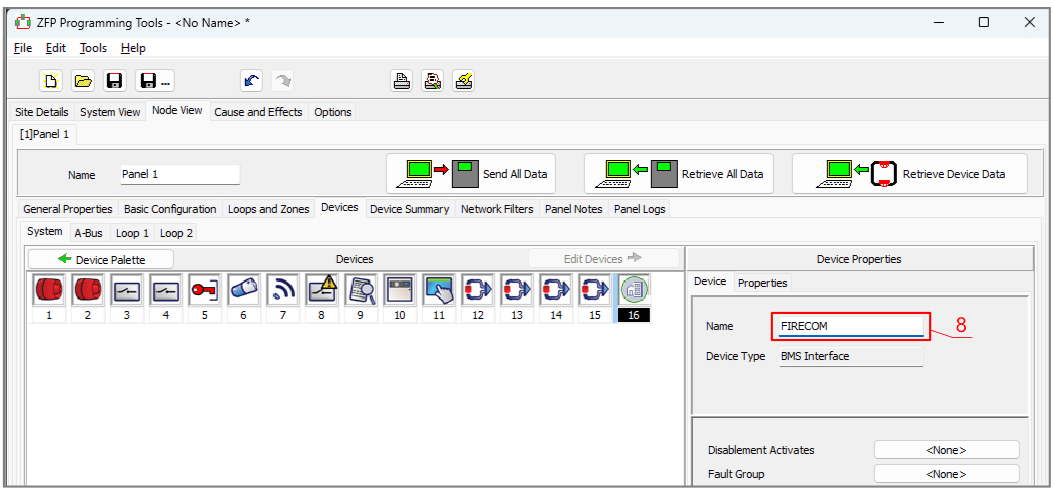Select the BMS Interface device 16
The height and width of the screenshot is (494, 1054).
pos(633,289)
